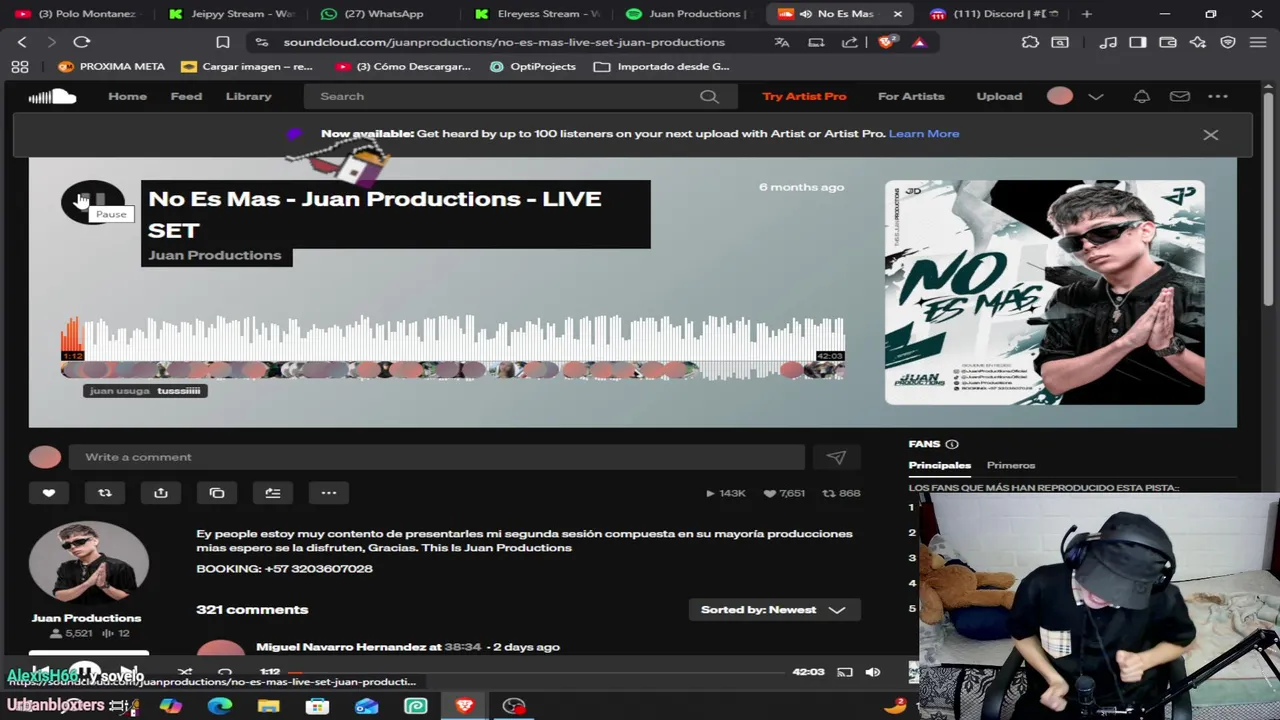Toggle shuffle in the bottom player
The height and width of the screenshot is (720, 1280).
pyautogui.click(x=184, y=672)
